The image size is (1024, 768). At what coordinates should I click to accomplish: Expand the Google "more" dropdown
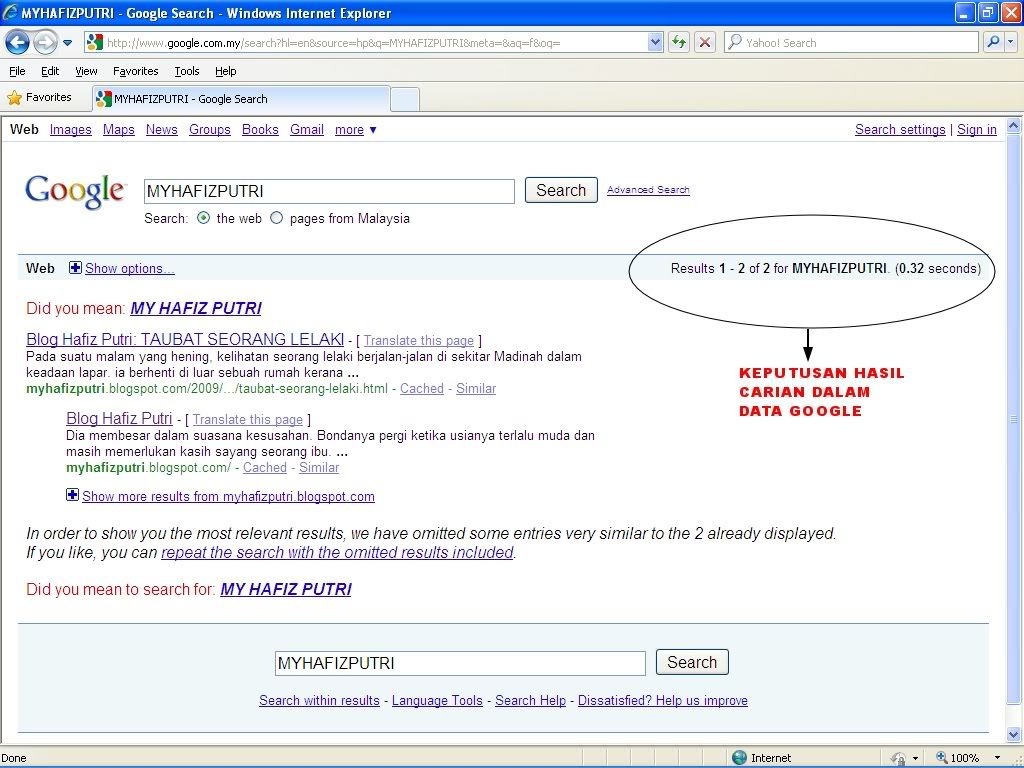tap(356, 130)
